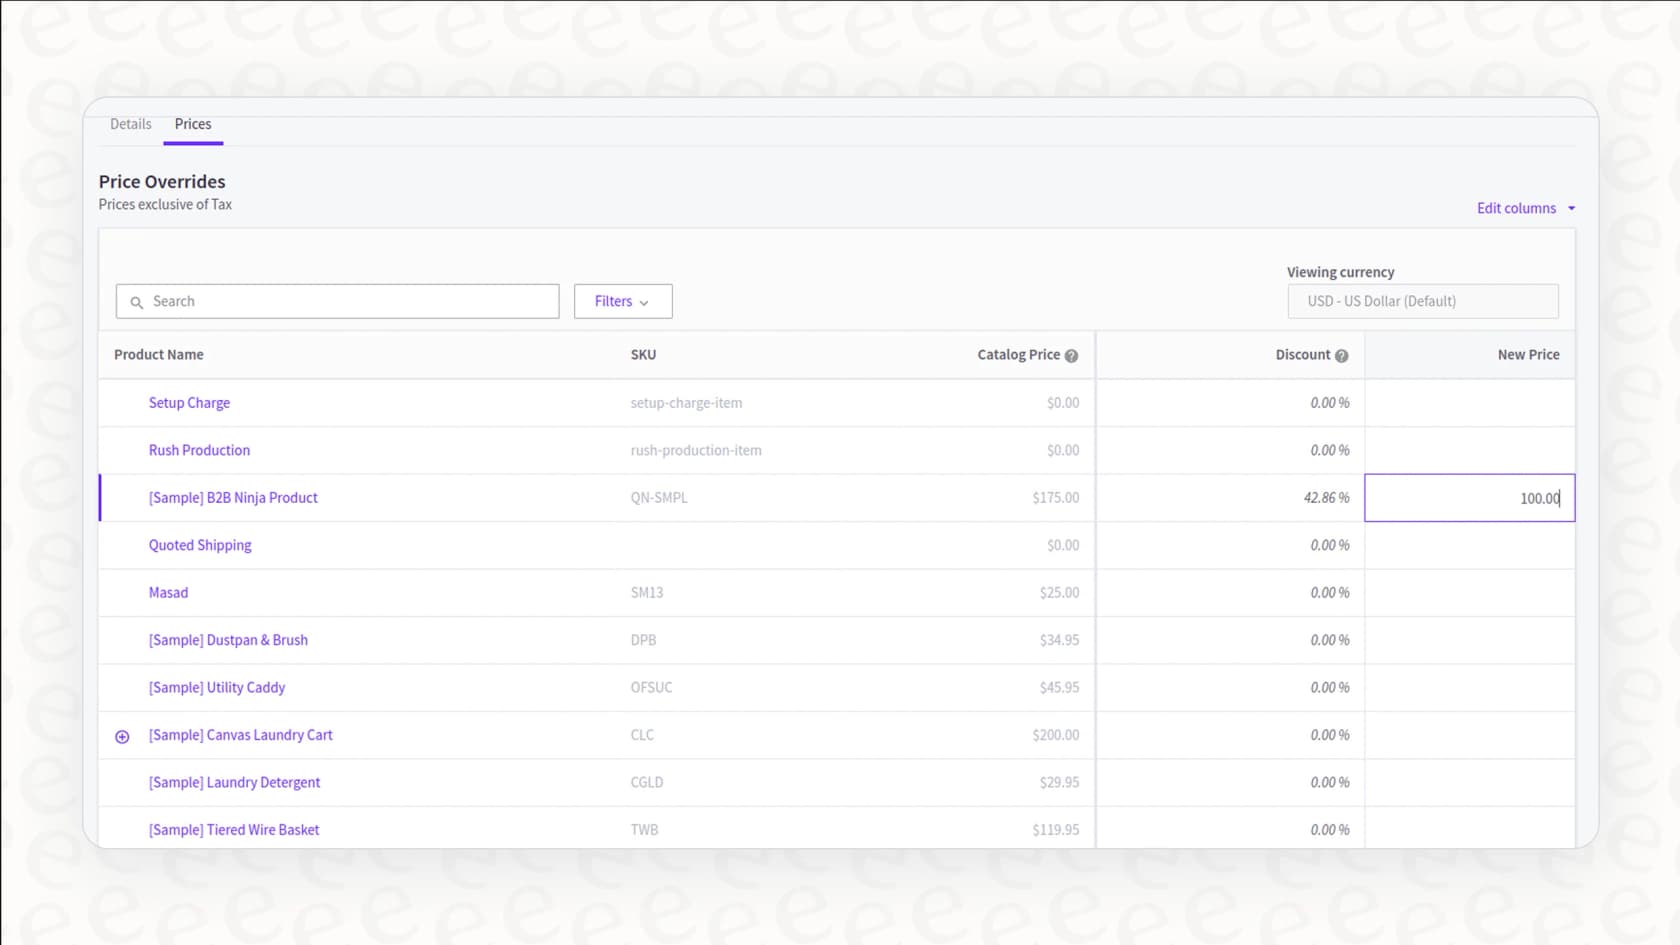Screen dimensions: 1680x945
Task: Click the setup-charge-item SKU
Action: click(x=686, y=403)
